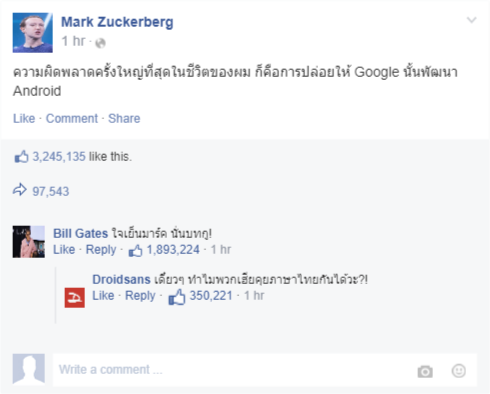
Task: Share the post via Share link
Action: [124, 118]
